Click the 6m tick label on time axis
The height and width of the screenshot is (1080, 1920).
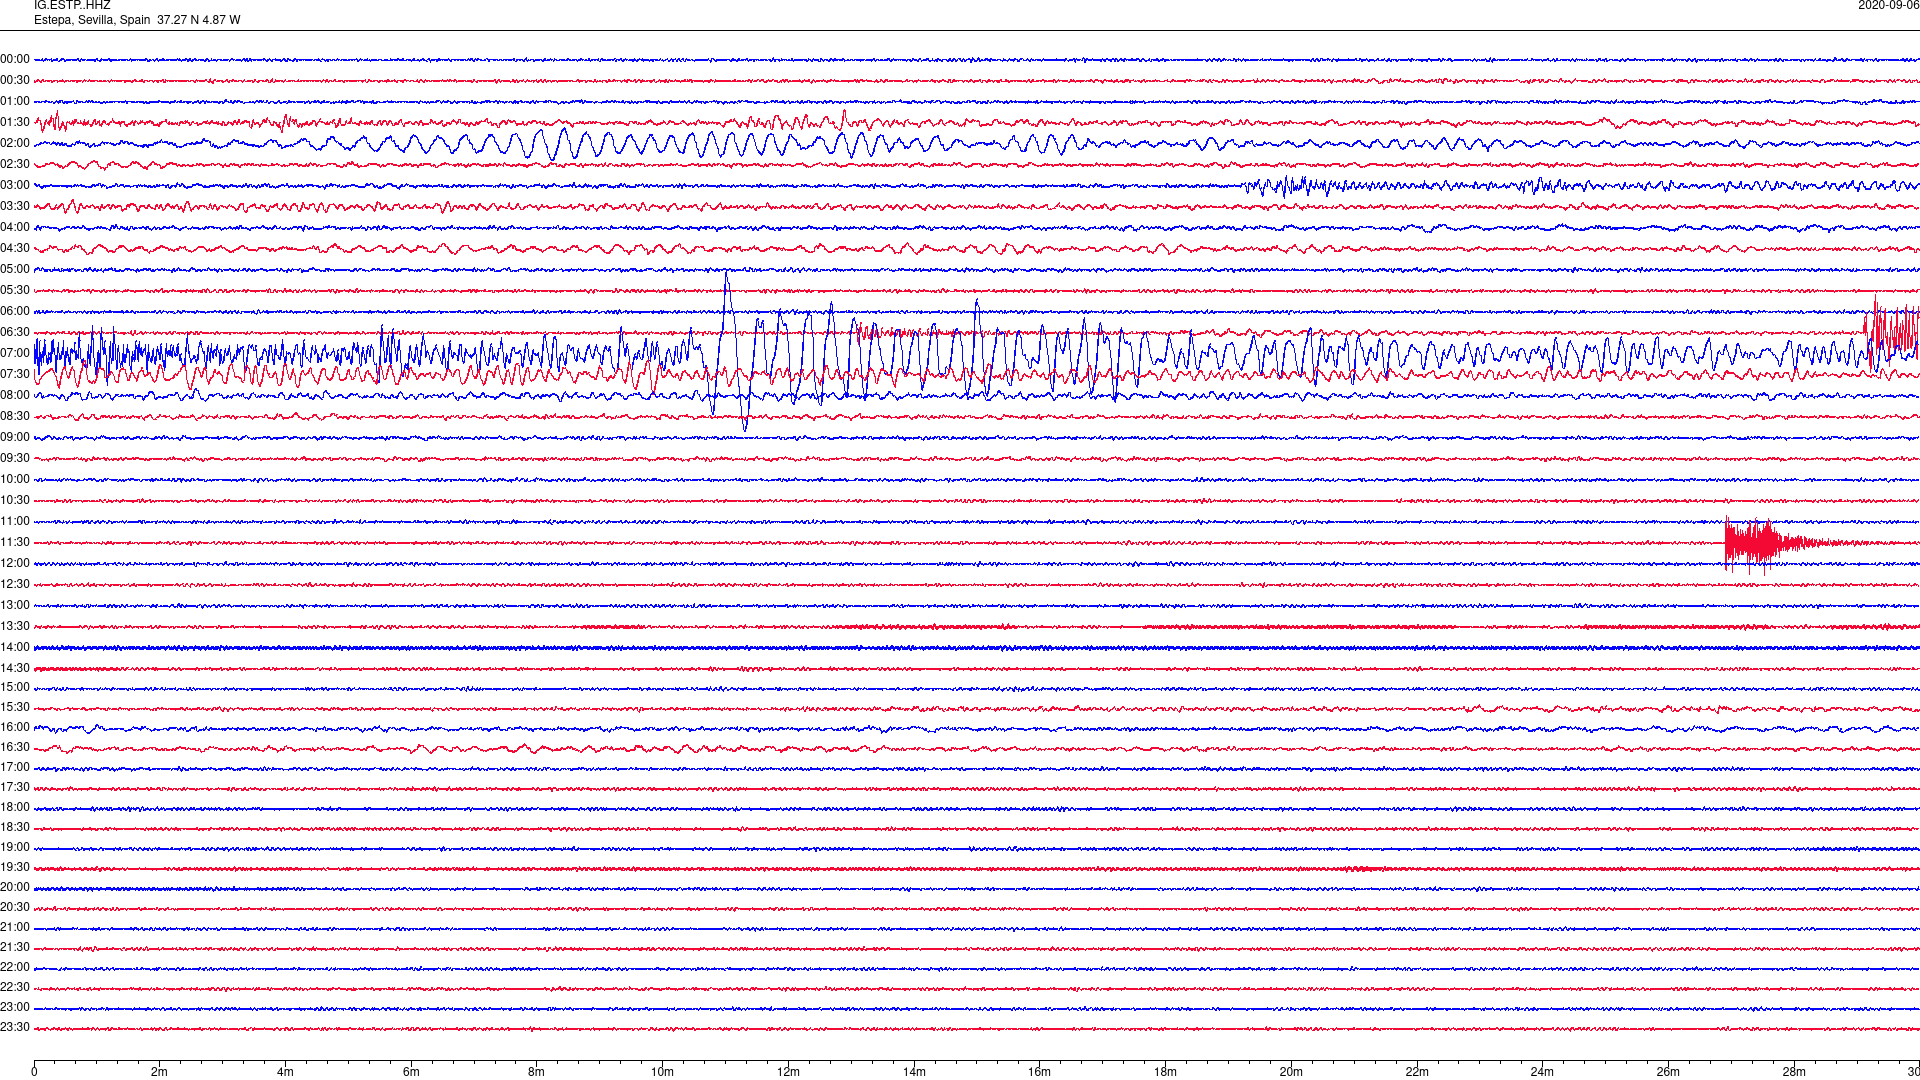click(411, 1073)
